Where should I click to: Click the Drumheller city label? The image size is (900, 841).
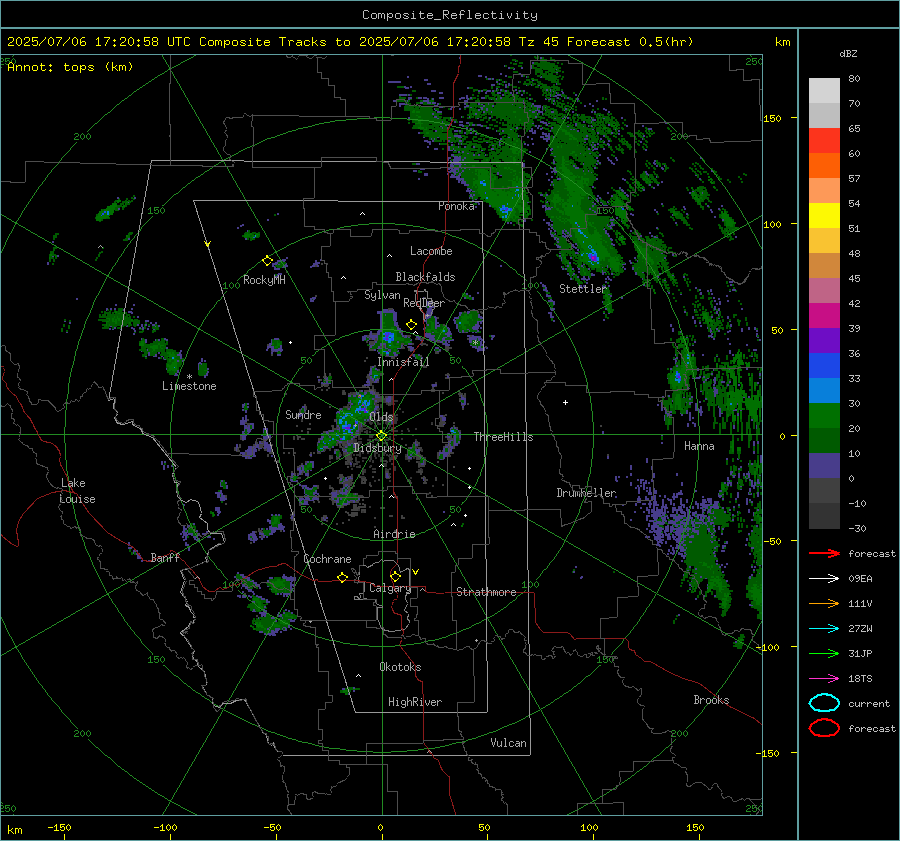(586, 493)
